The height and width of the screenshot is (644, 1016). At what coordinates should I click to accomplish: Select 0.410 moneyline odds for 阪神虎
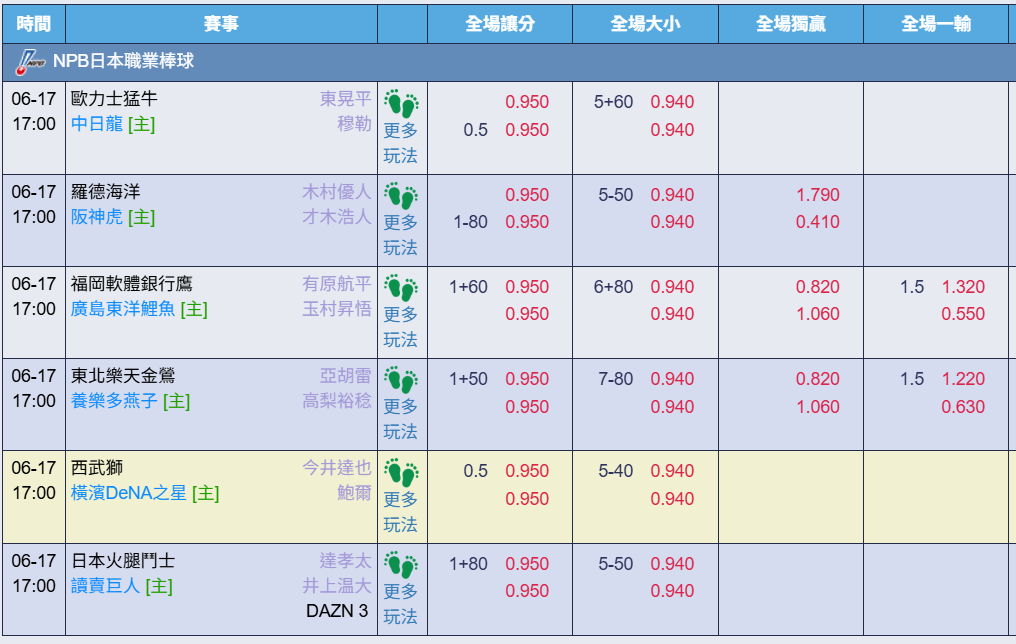[x=818, y=222]
